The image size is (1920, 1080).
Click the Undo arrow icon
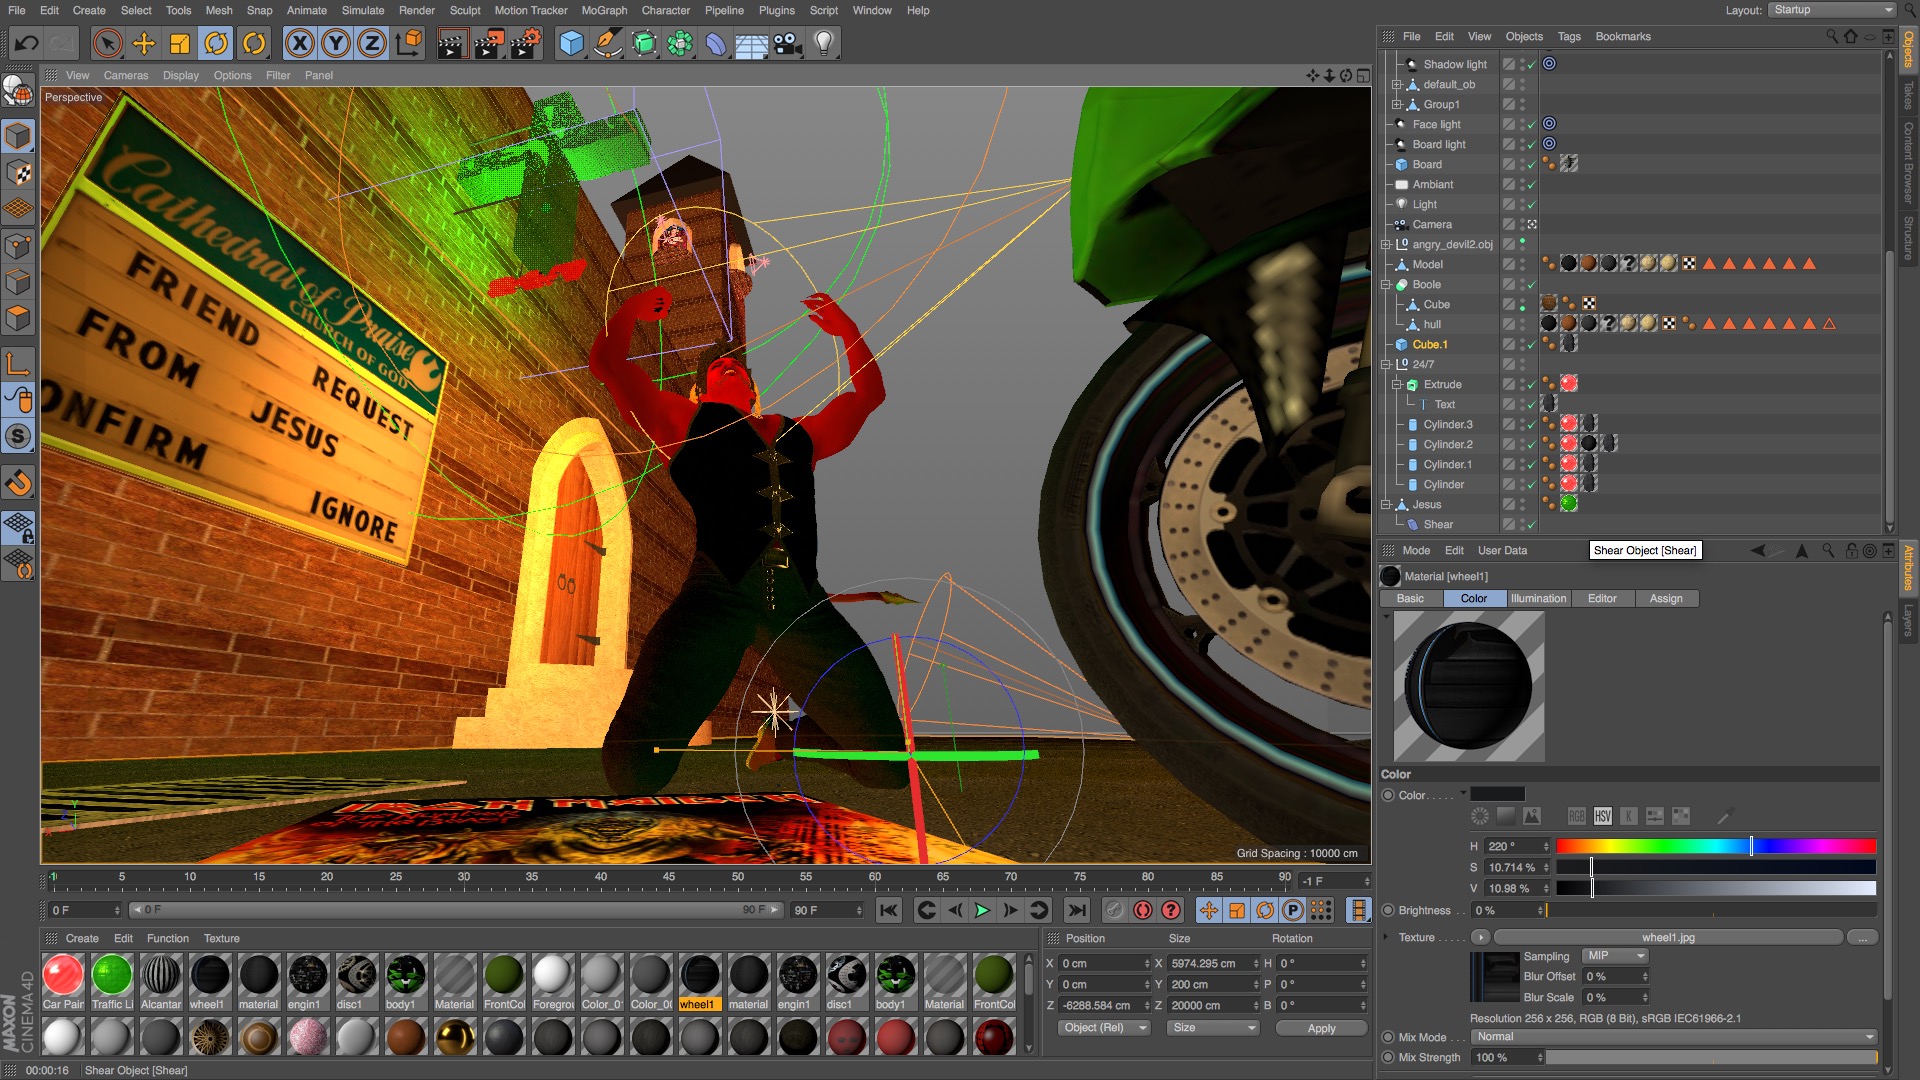pos(27,43)
